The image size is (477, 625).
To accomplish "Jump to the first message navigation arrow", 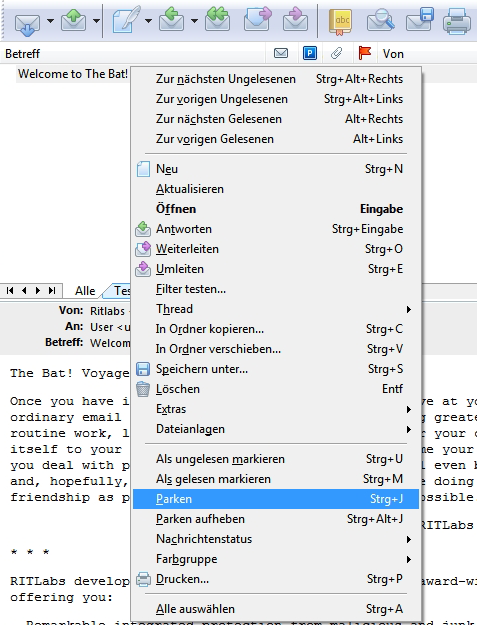I will pyautogui.click(x=10, y=290).
